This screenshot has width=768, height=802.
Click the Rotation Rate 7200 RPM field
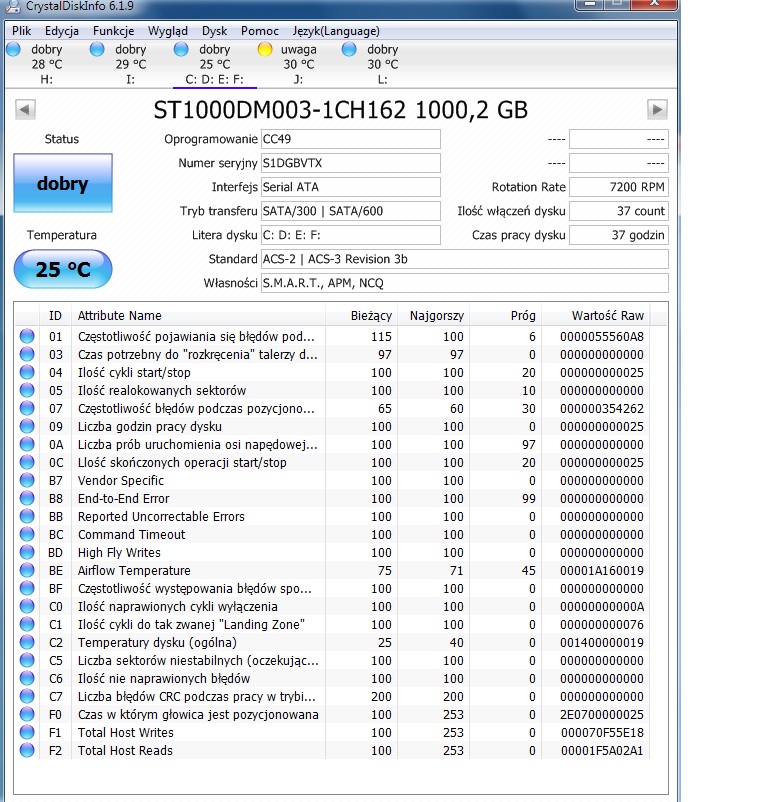[619, 187]
